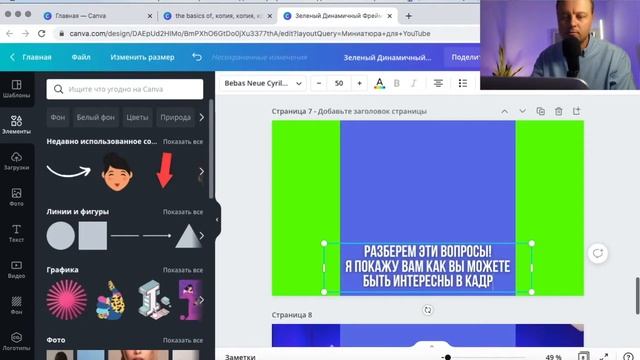The height and width of the screenshot is (360, 640).
Task: Move page 7 up
Action: point(504,111)
